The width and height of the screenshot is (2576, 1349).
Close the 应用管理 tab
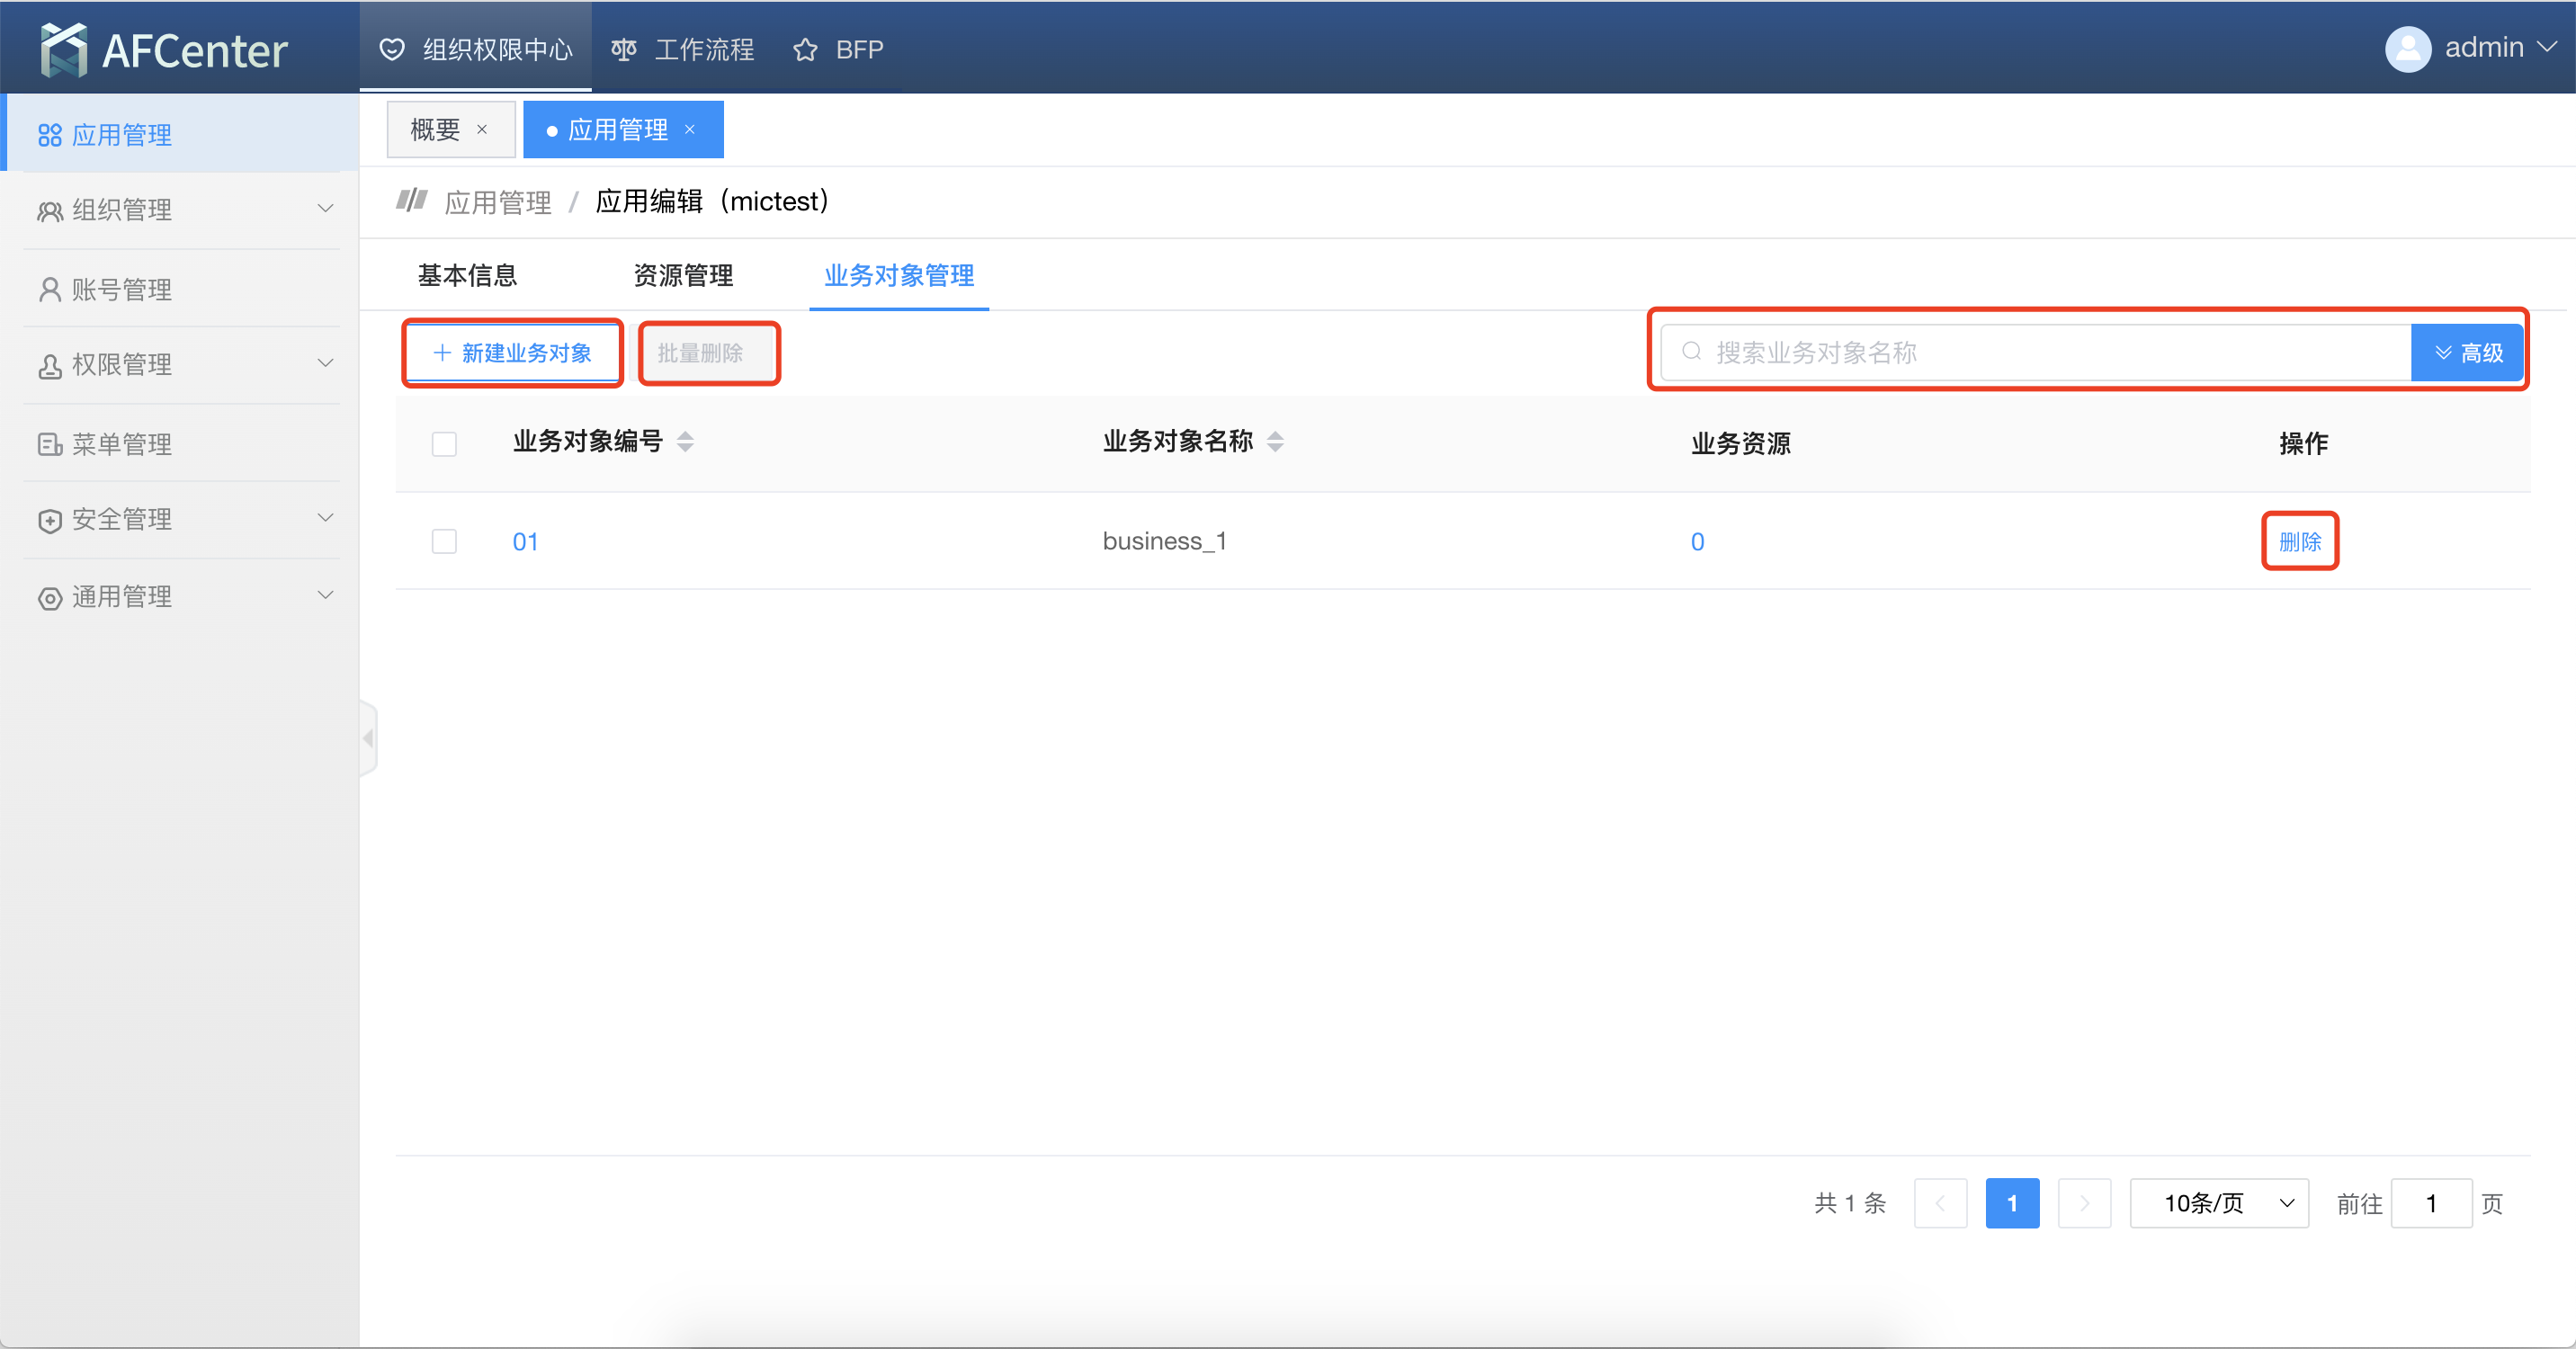(x=690, y=130)
